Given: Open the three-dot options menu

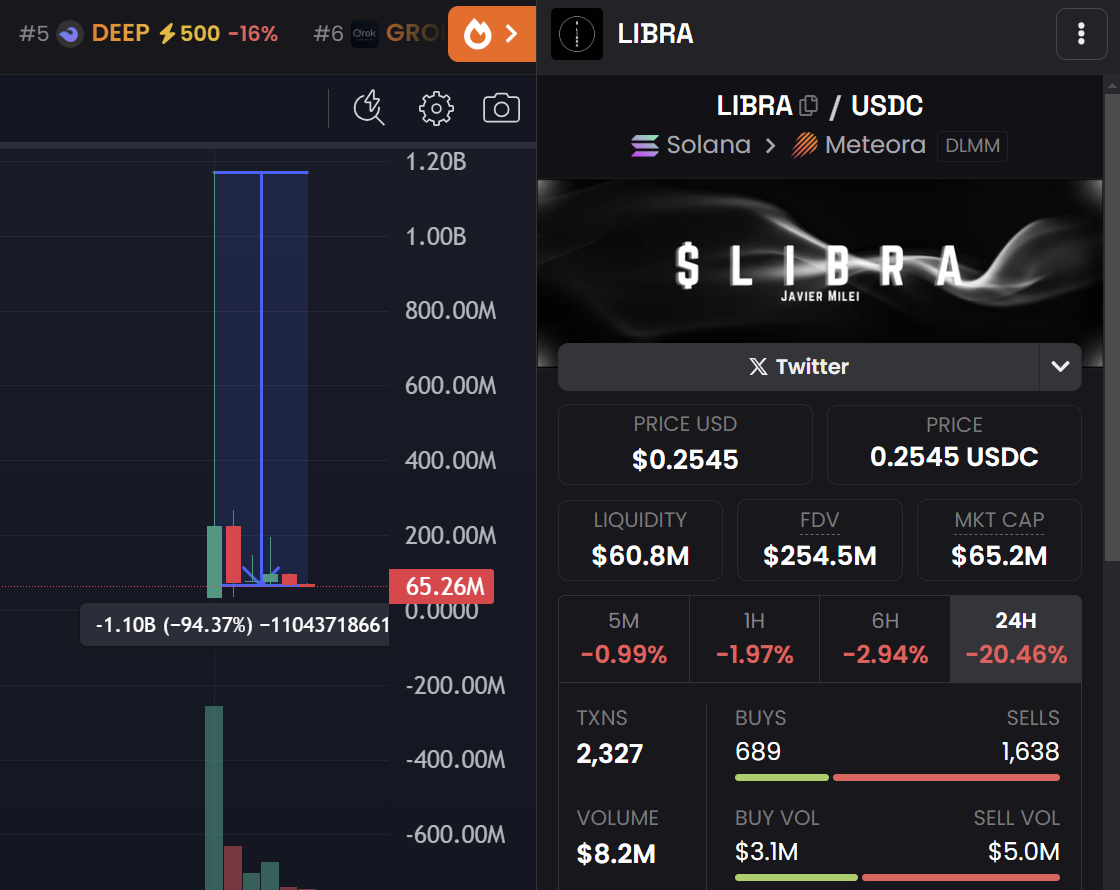Looking at the screenshot, I should 1081,34.
